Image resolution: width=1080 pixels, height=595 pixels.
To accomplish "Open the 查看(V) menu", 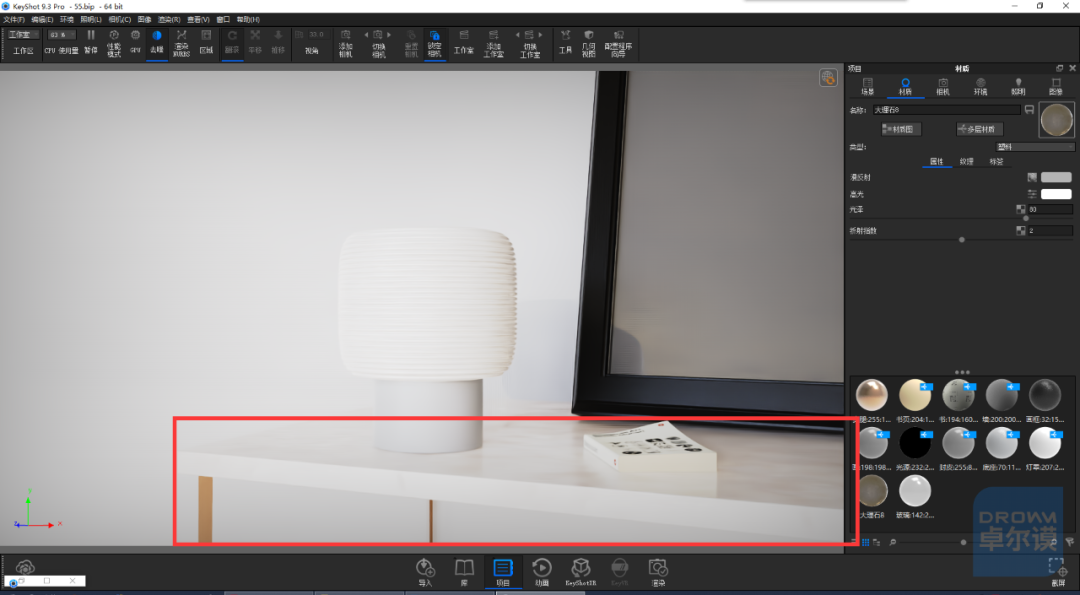I will [x=198, y=19].
